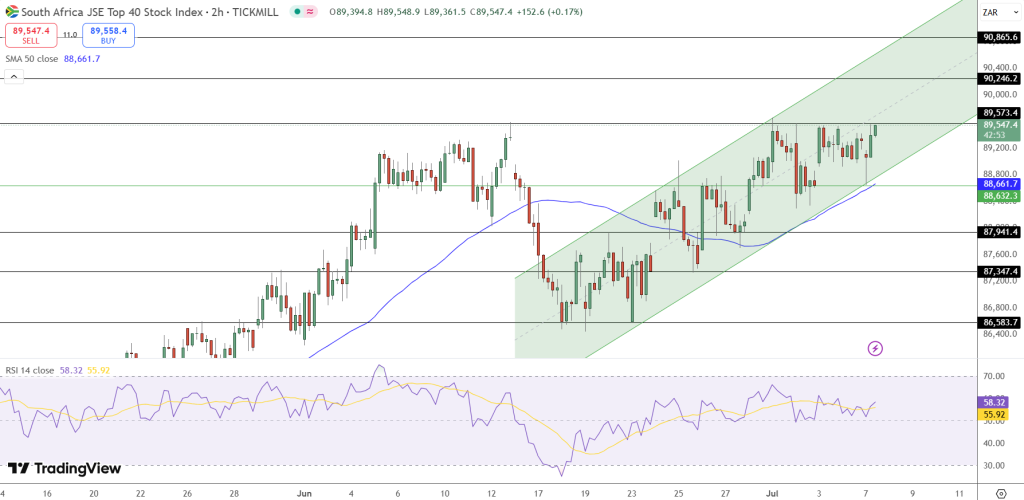Viewport: 1024px width, 500px height.
Task: Click the 11.0 spread value
Action: coord(70,35)
